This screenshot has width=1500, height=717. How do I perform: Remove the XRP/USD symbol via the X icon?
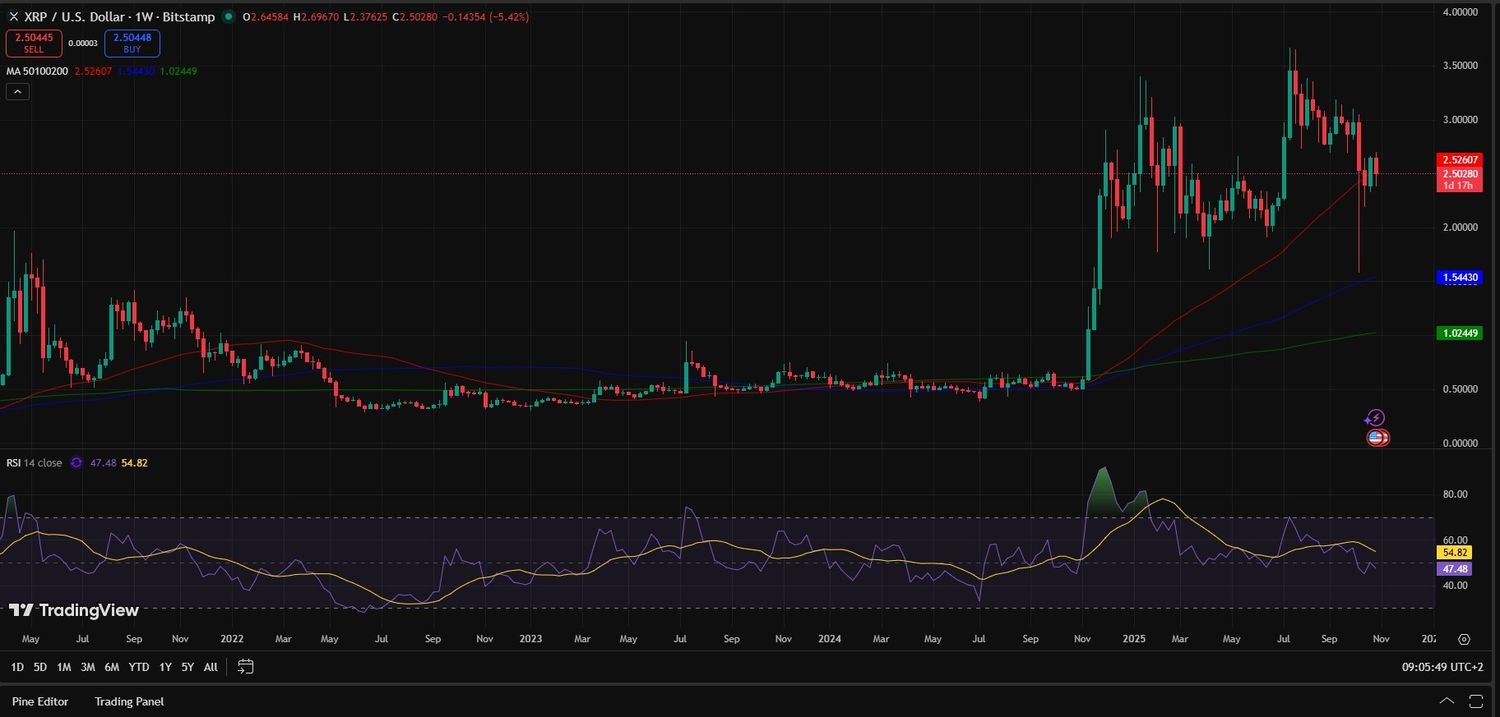11,17
